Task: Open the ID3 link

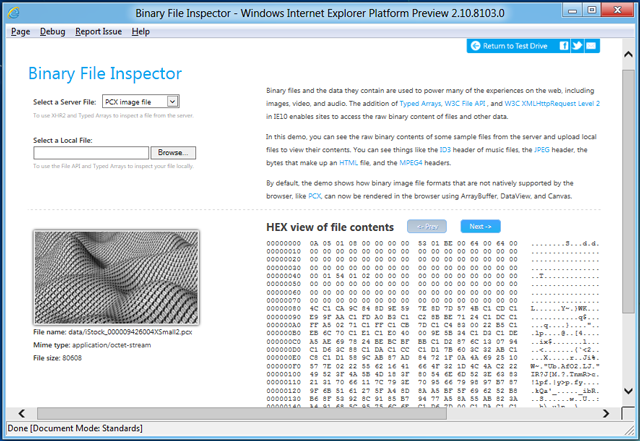Action: (445, 149)
